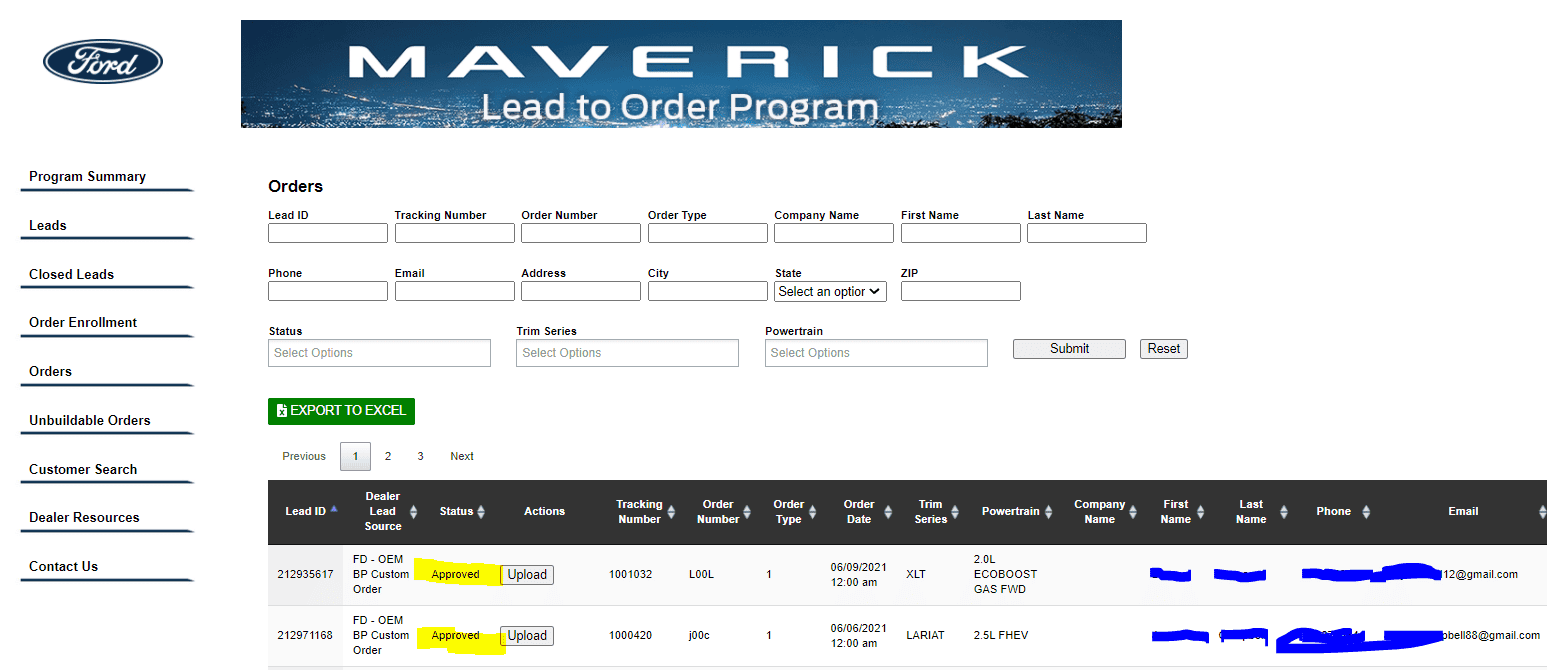Open Customer Search in sidebar

click(x=83, y=470)
